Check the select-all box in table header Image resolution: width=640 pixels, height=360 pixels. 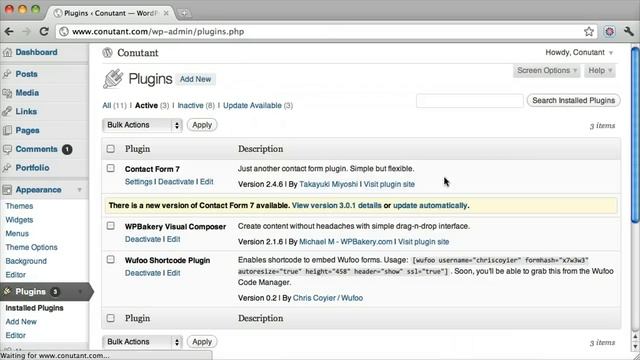[x=111, y=149]
